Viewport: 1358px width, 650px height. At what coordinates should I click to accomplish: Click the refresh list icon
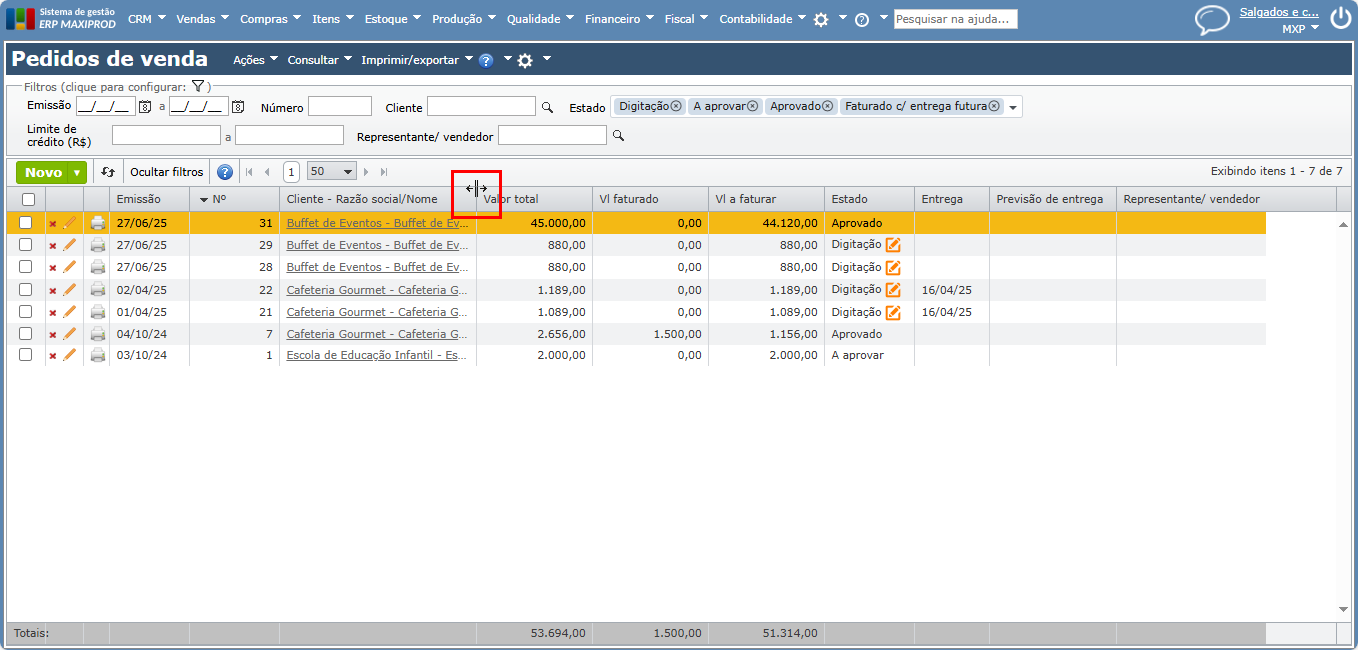[108, 172]
